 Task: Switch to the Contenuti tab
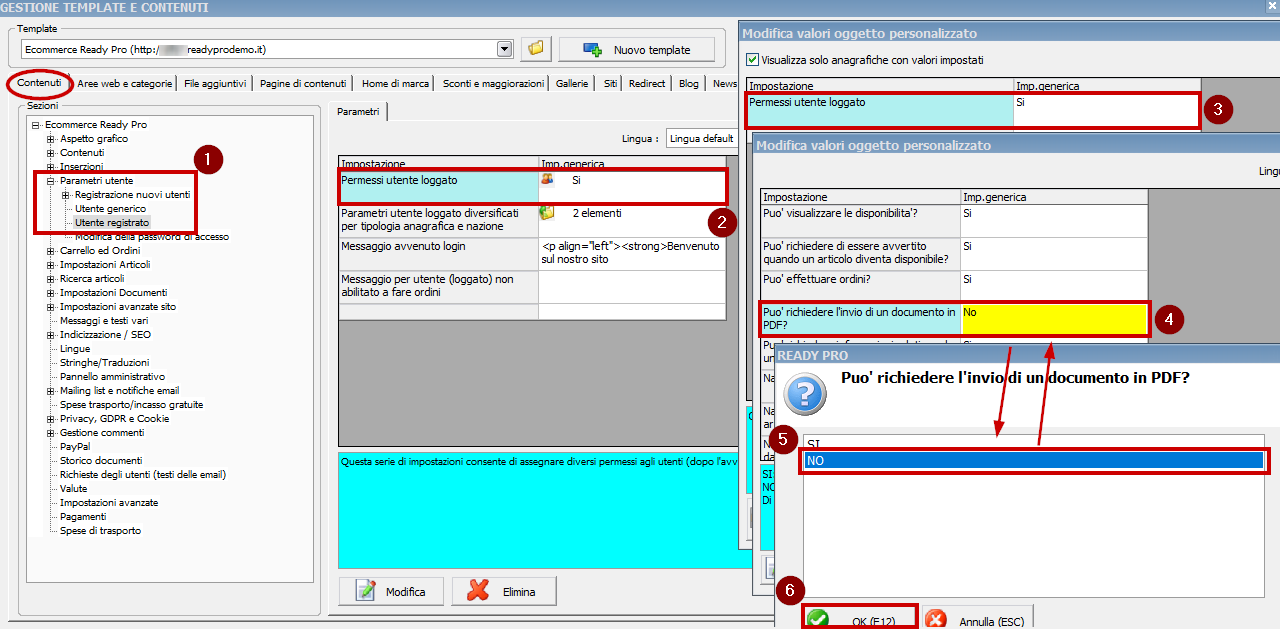(39, 83)
